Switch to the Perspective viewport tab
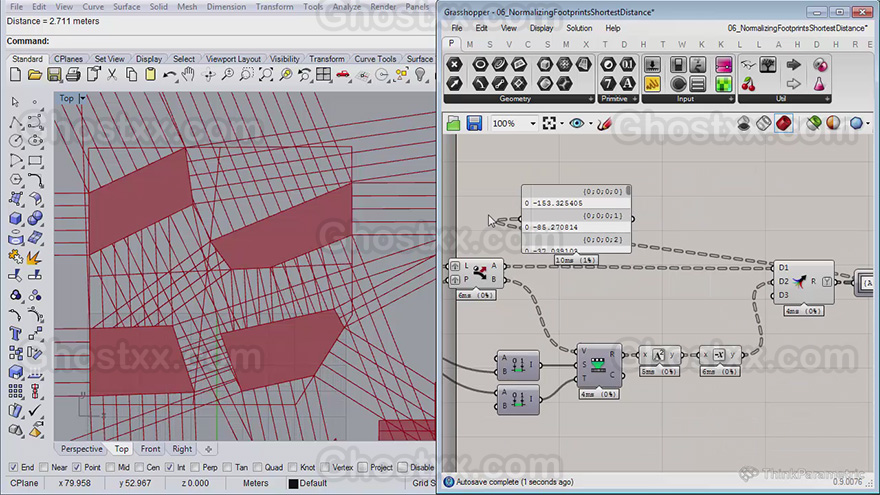Viewport: 880px width, 495px height. (82, 449)
